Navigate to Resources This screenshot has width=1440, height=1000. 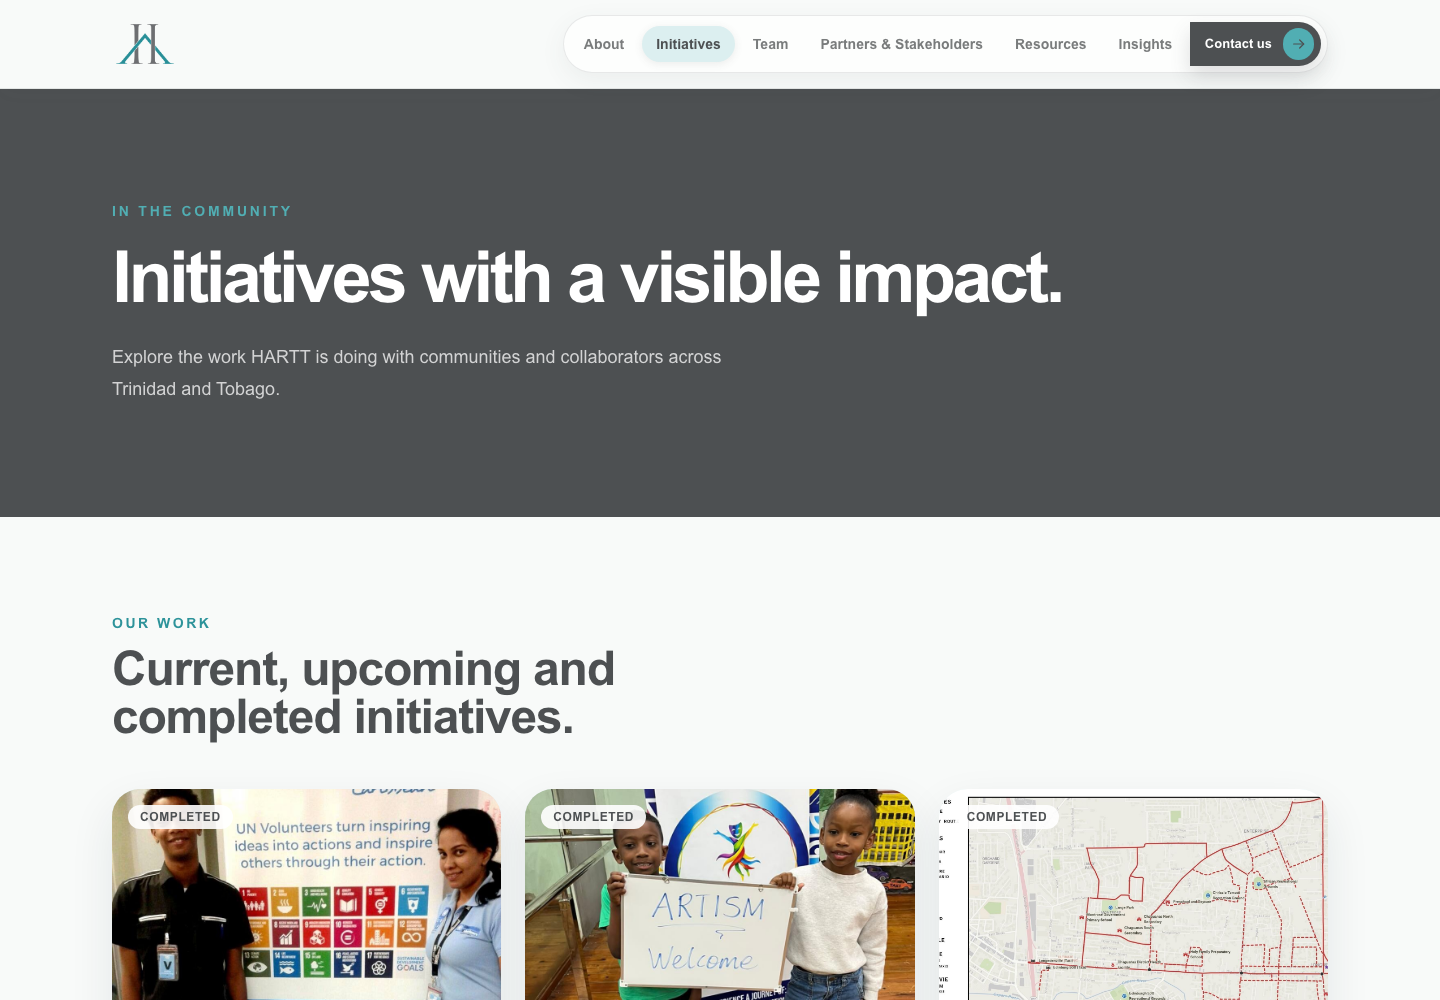click(x=1050, y=44)
